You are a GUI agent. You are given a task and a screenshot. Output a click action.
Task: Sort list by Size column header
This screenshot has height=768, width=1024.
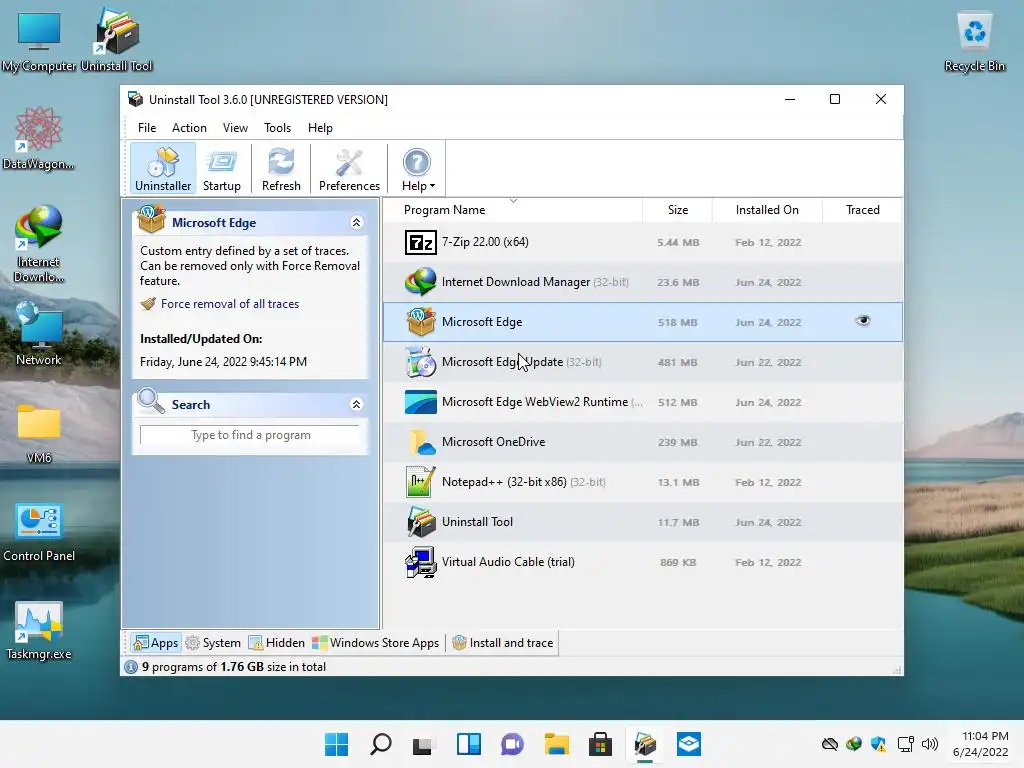click(677, 210)
